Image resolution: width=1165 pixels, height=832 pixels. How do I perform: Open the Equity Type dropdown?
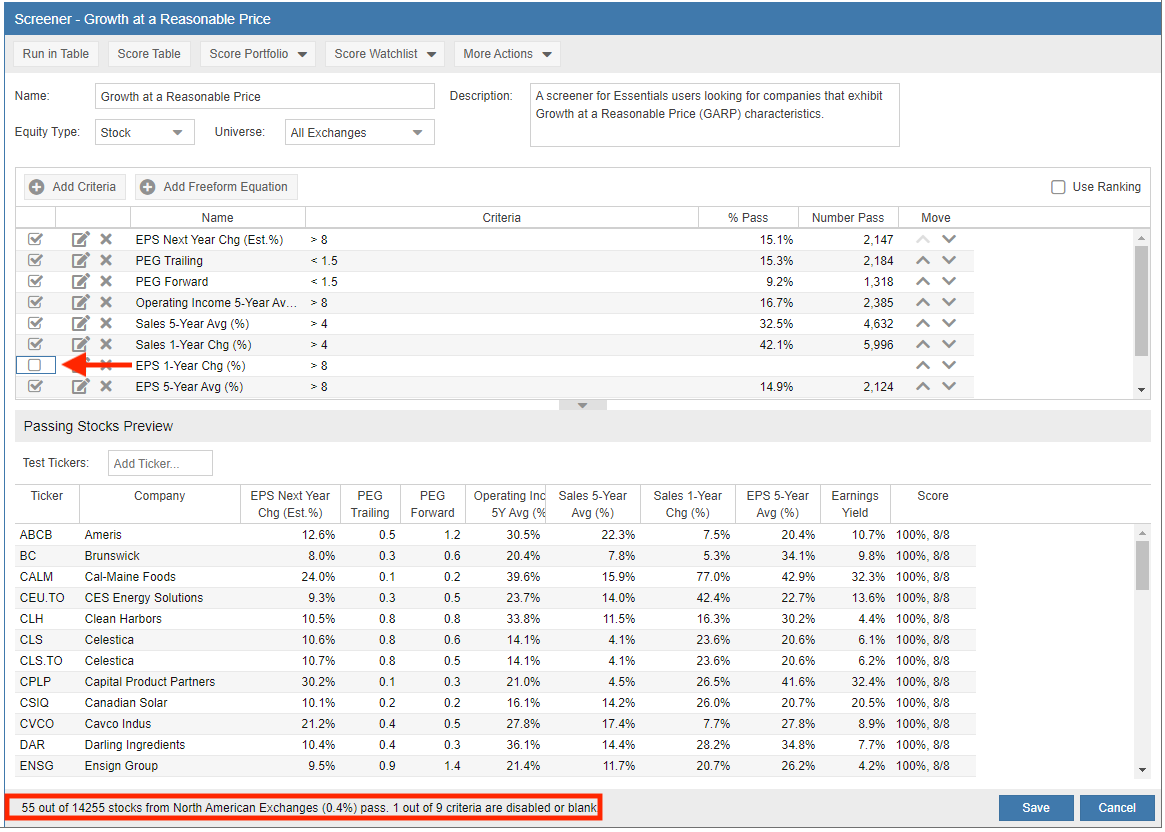[145, 132]
